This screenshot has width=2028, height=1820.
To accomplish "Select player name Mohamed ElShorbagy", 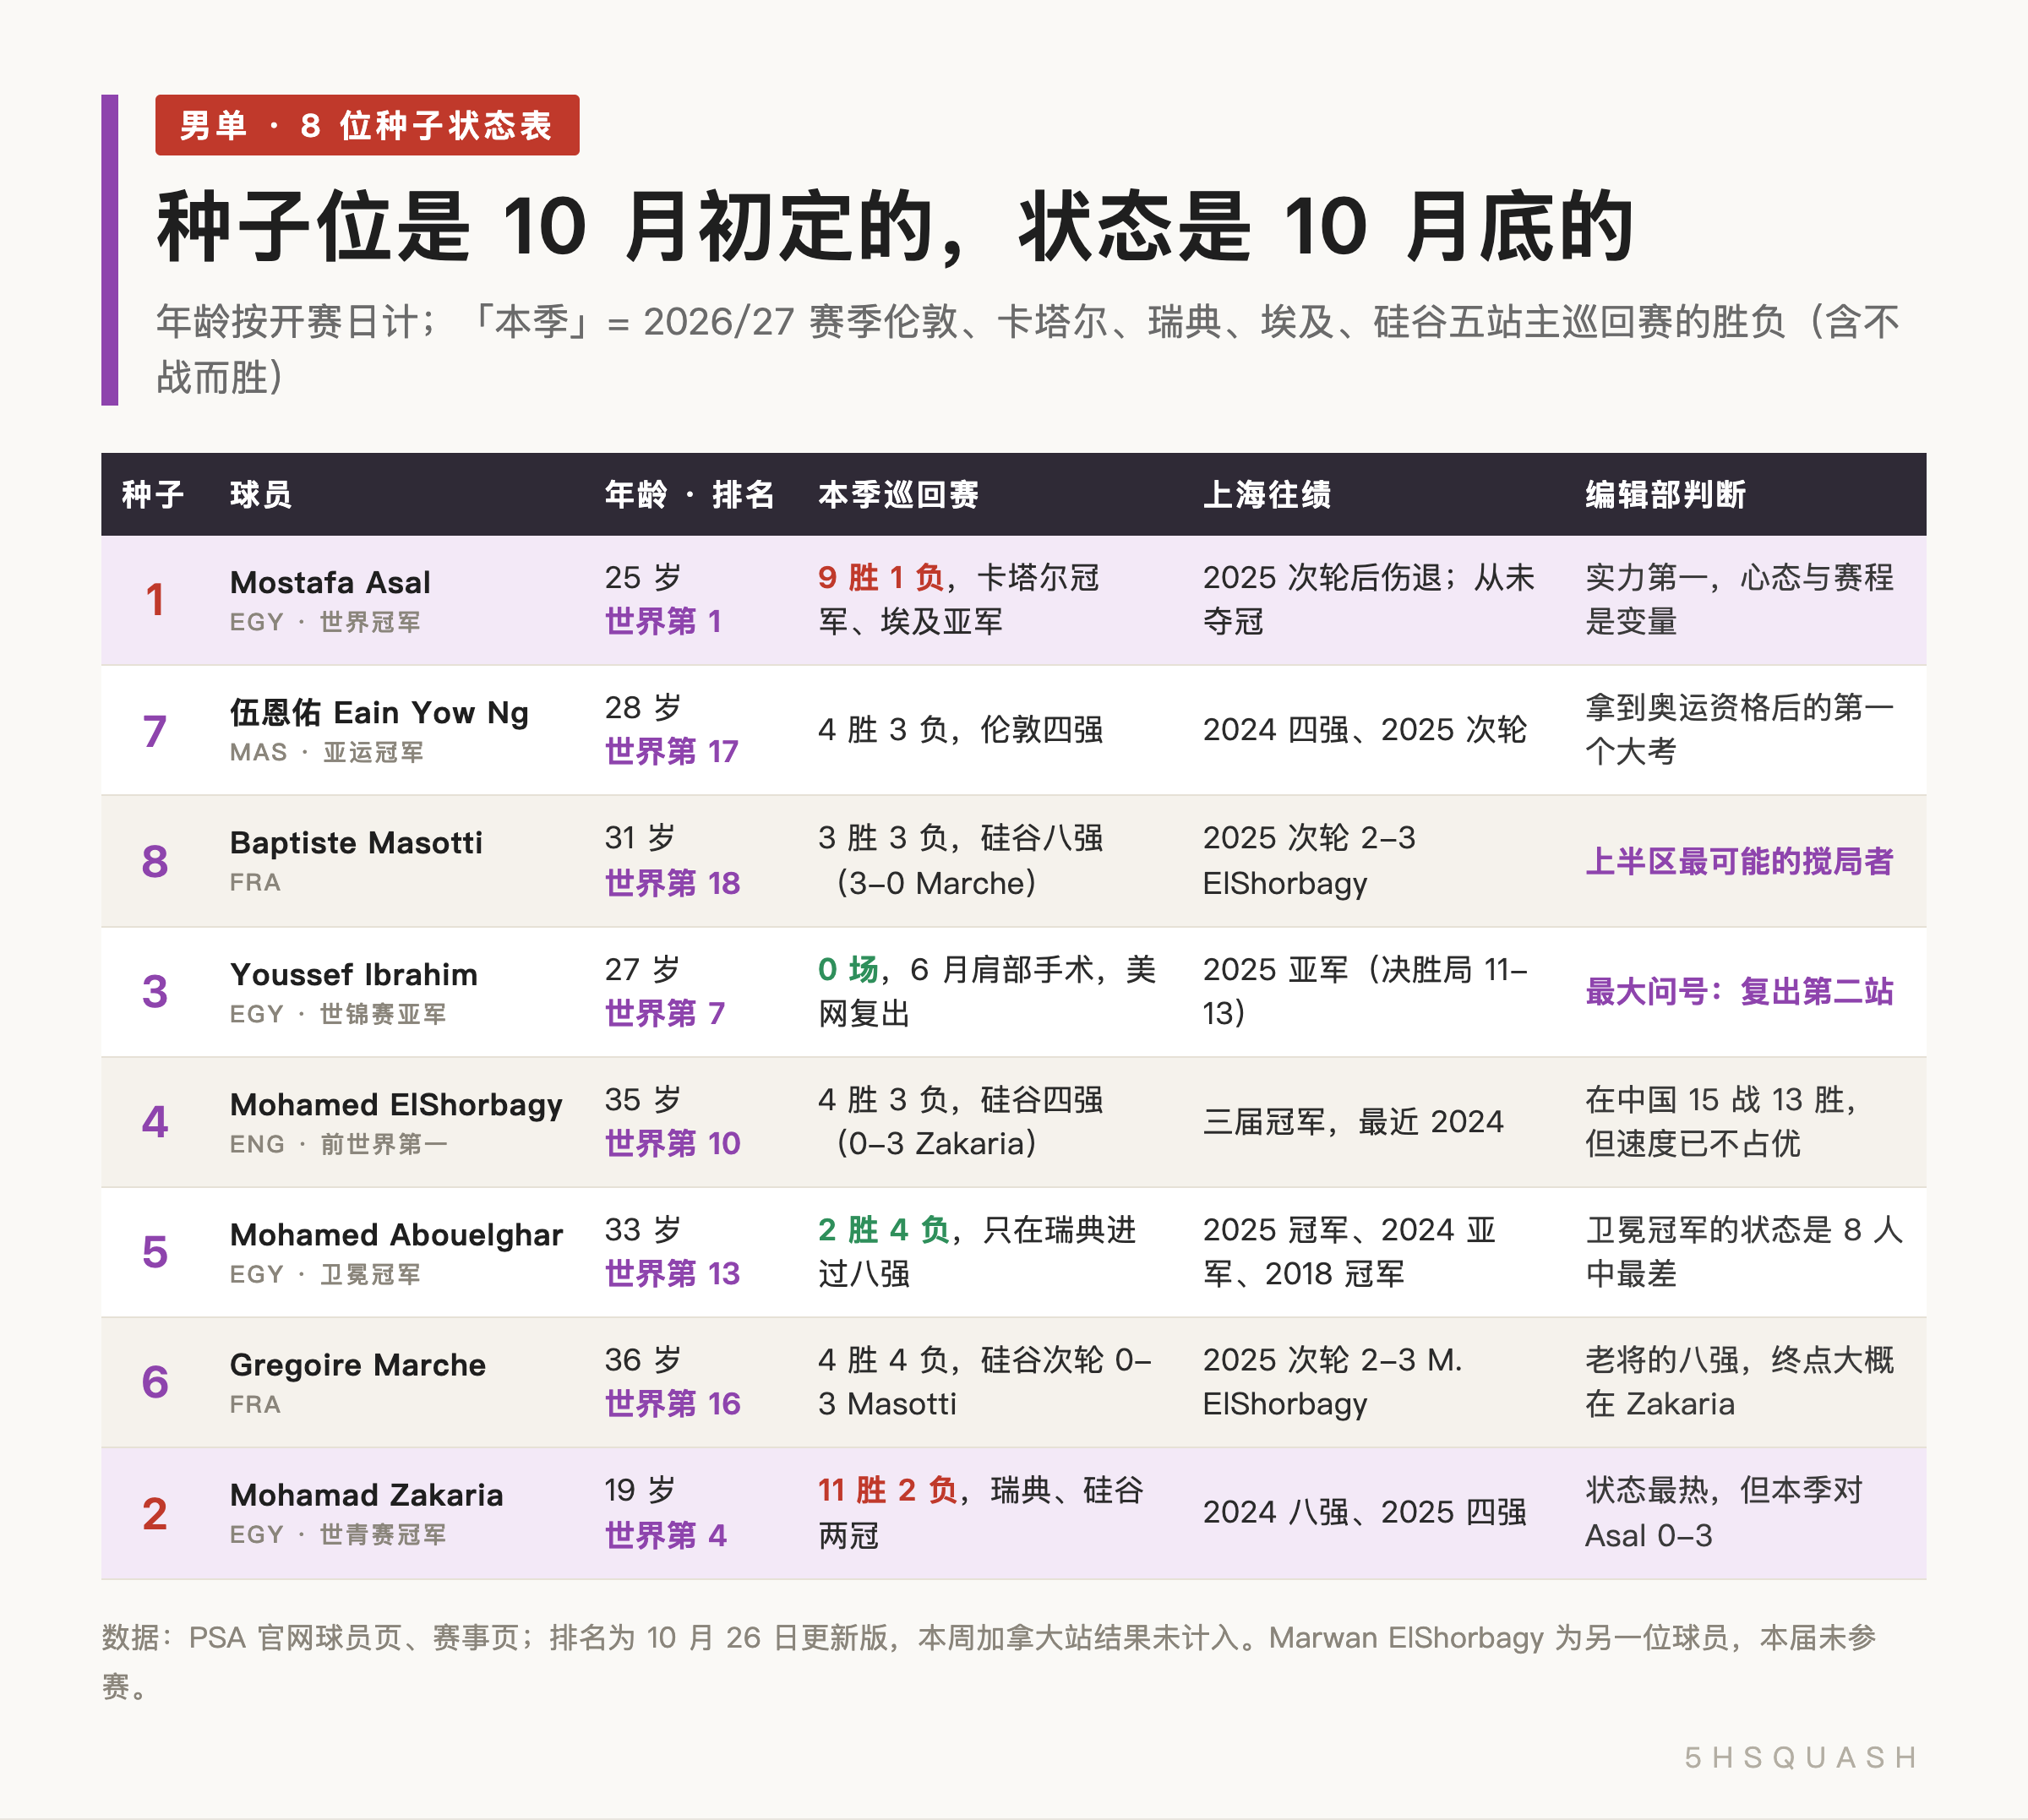I will [396, 1104].
